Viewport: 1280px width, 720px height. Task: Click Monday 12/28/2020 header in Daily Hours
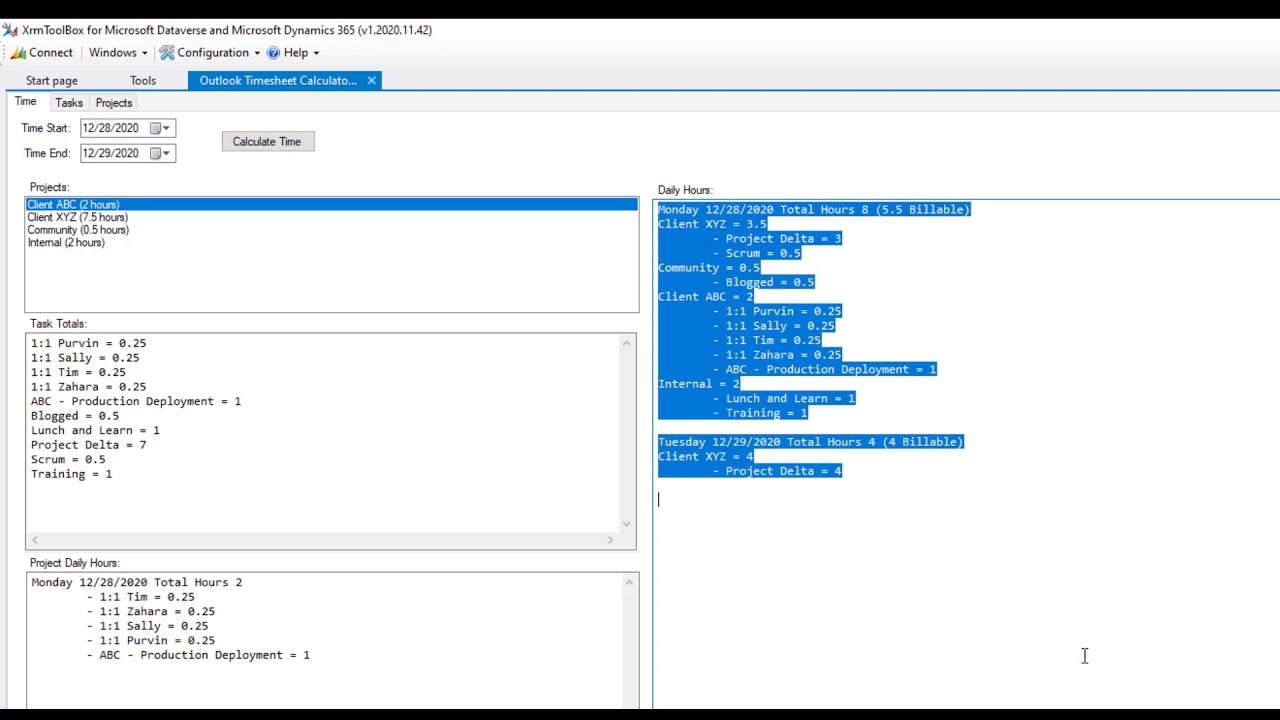[814, 210]
